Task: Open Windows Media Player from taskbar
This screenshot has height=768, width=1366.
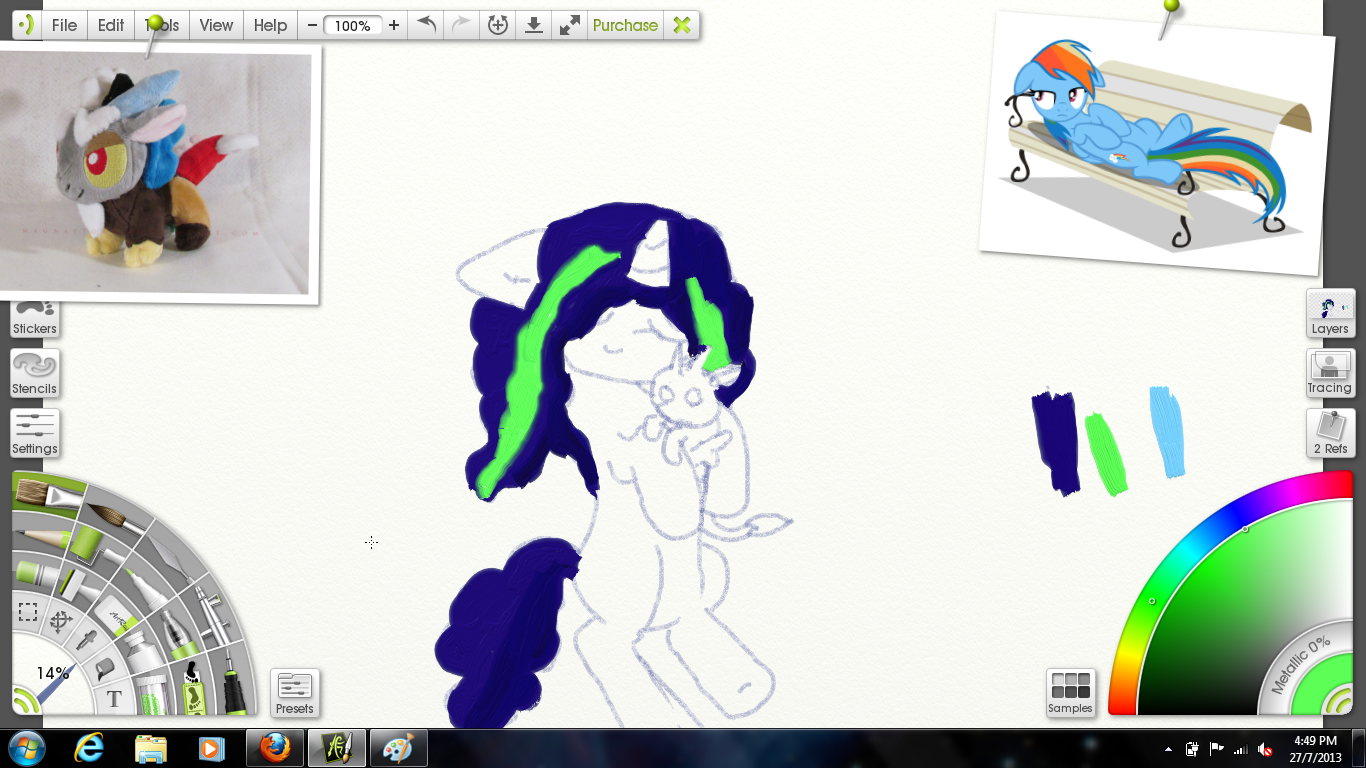Action: tap(211, 748)
